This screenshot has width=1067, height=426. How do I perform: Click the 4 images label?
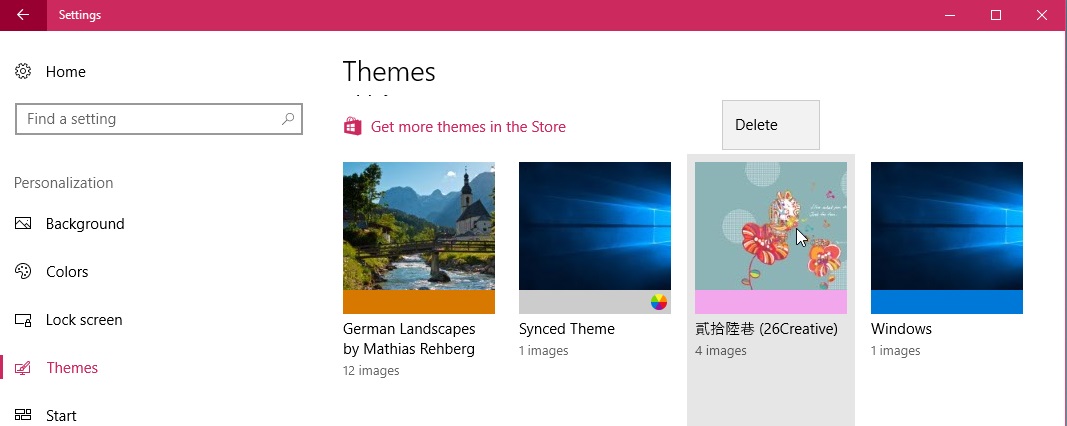721,350
